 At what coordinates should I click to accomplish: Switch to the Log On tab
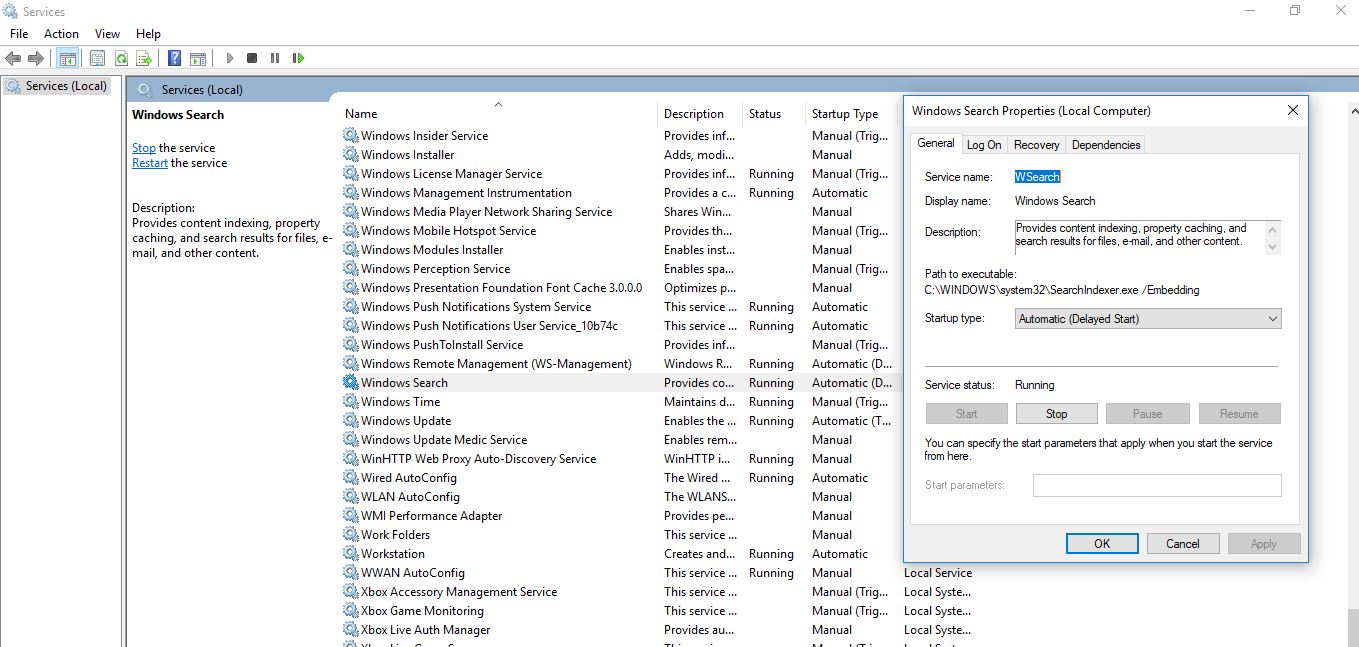(984, 144)
